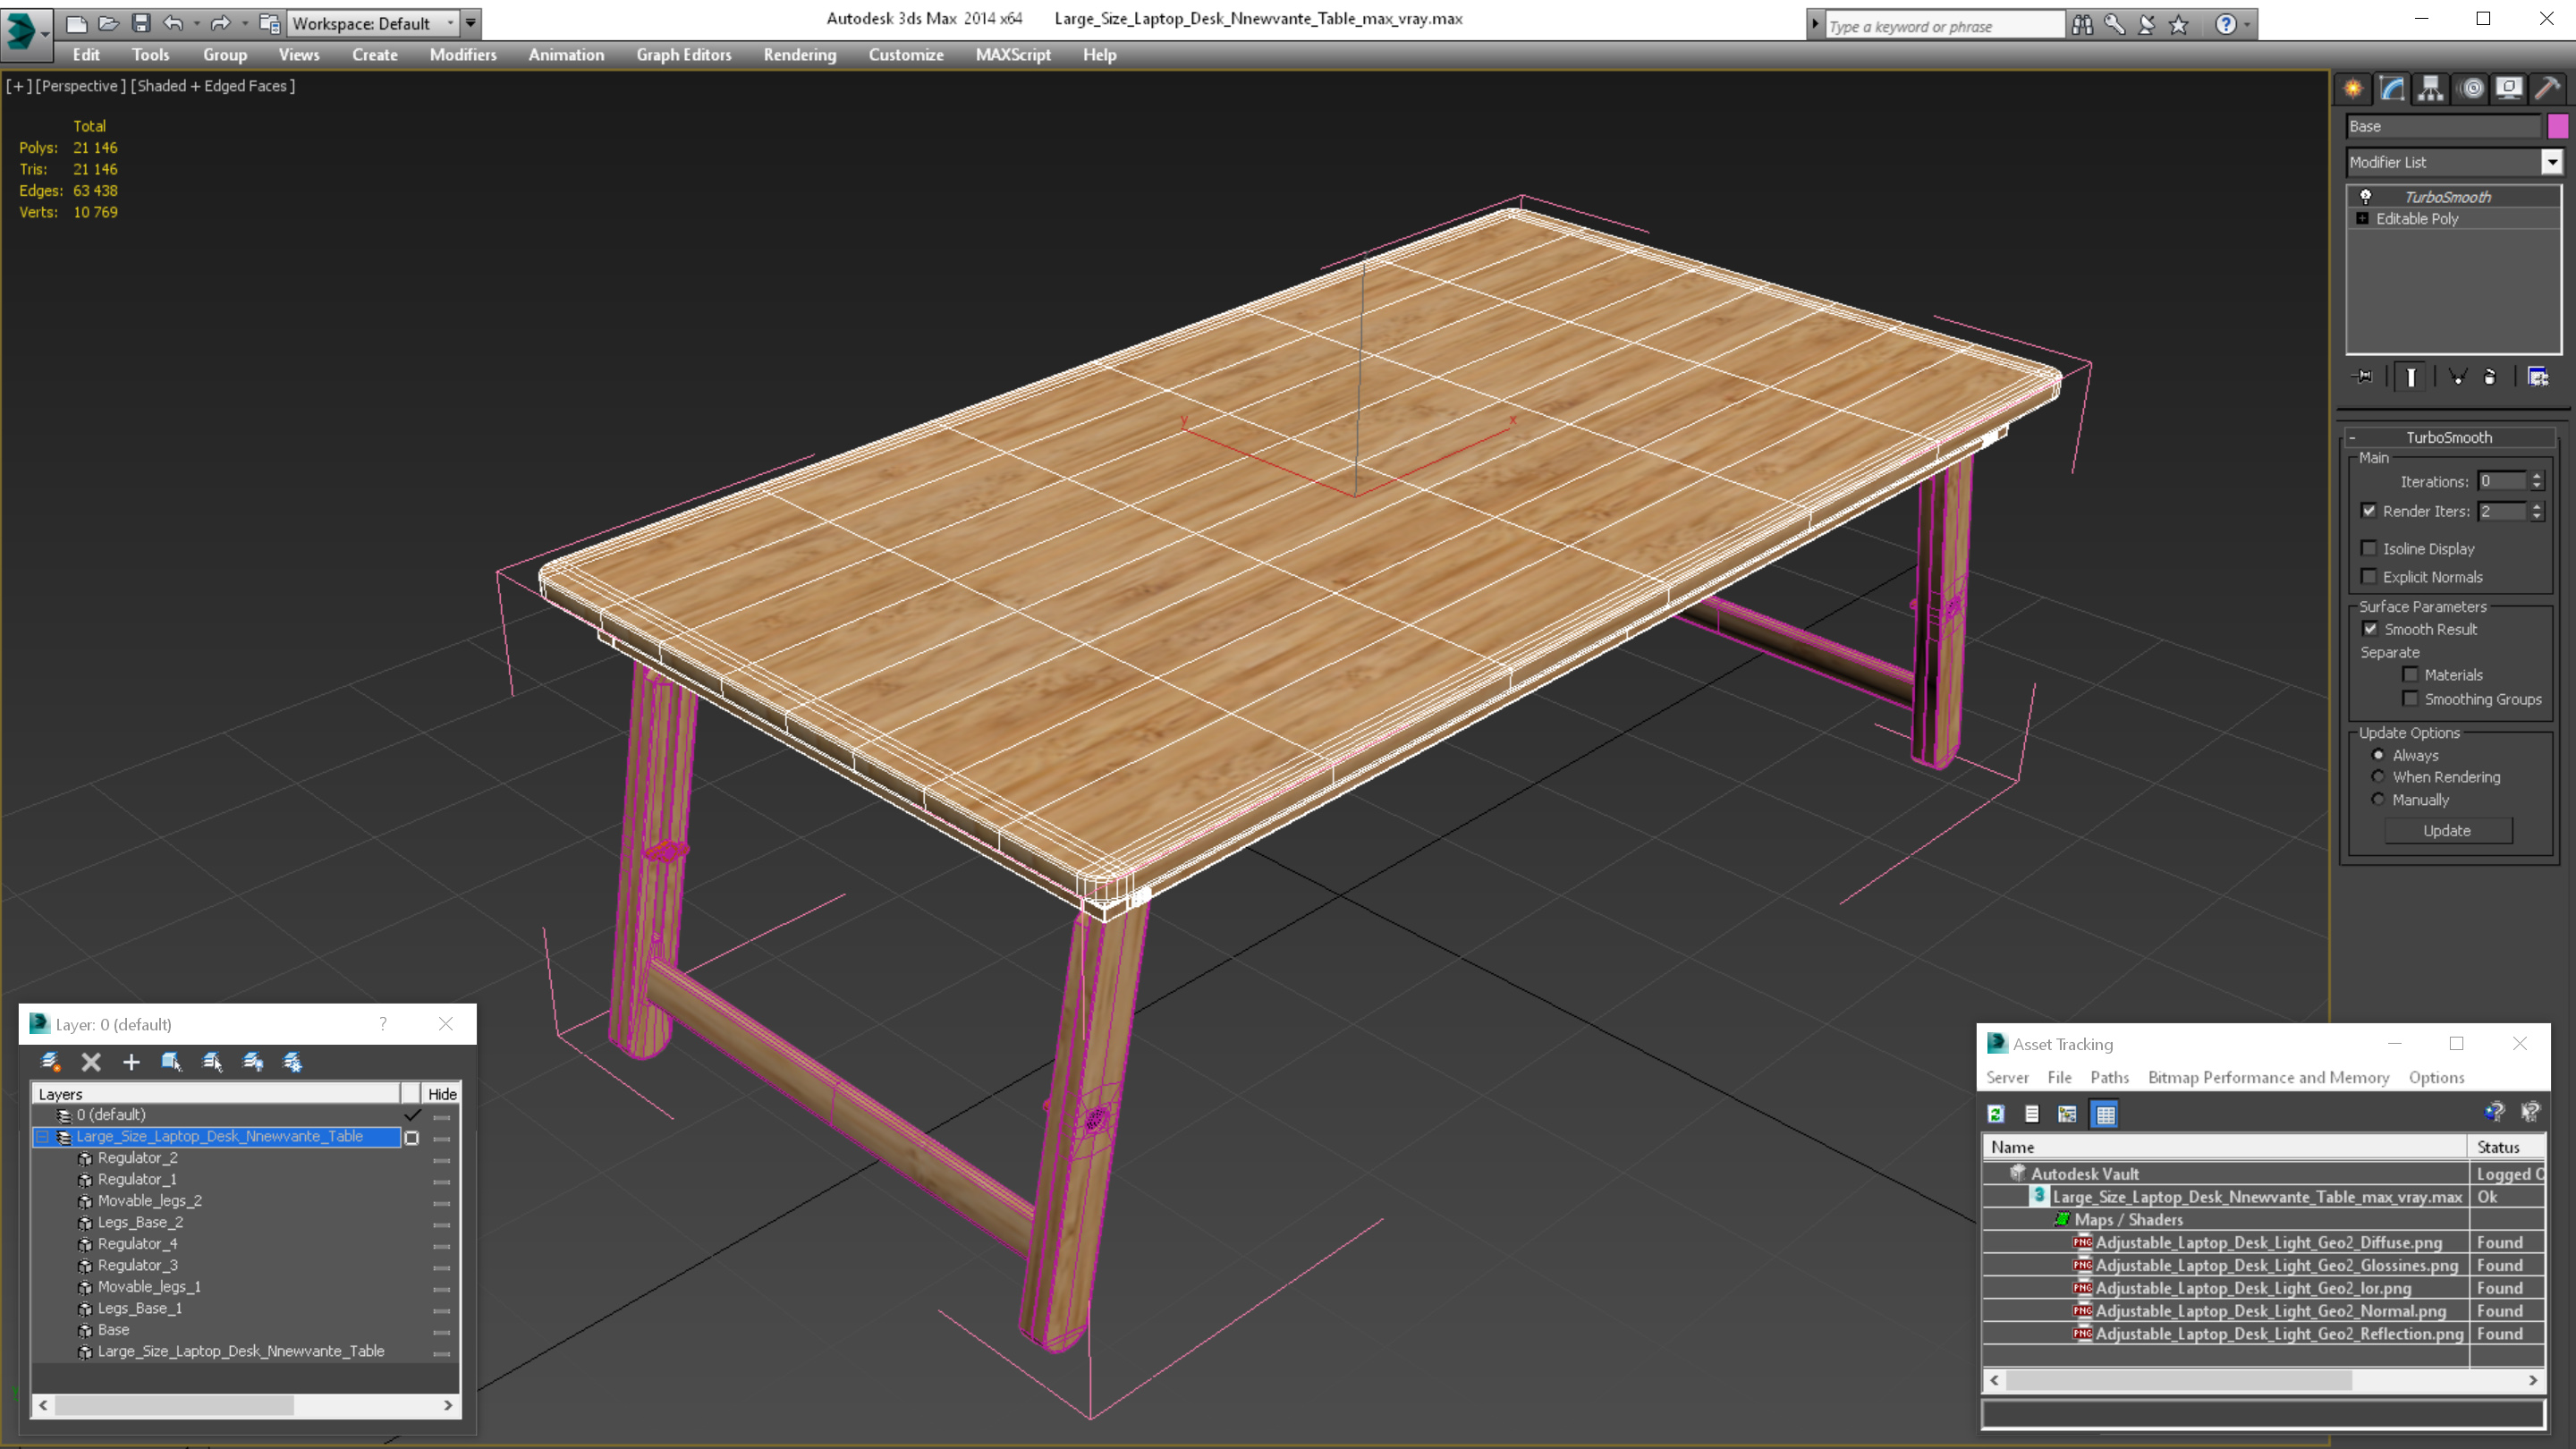Open the Utilities panel hammer icon

(x=2547, y=89)
